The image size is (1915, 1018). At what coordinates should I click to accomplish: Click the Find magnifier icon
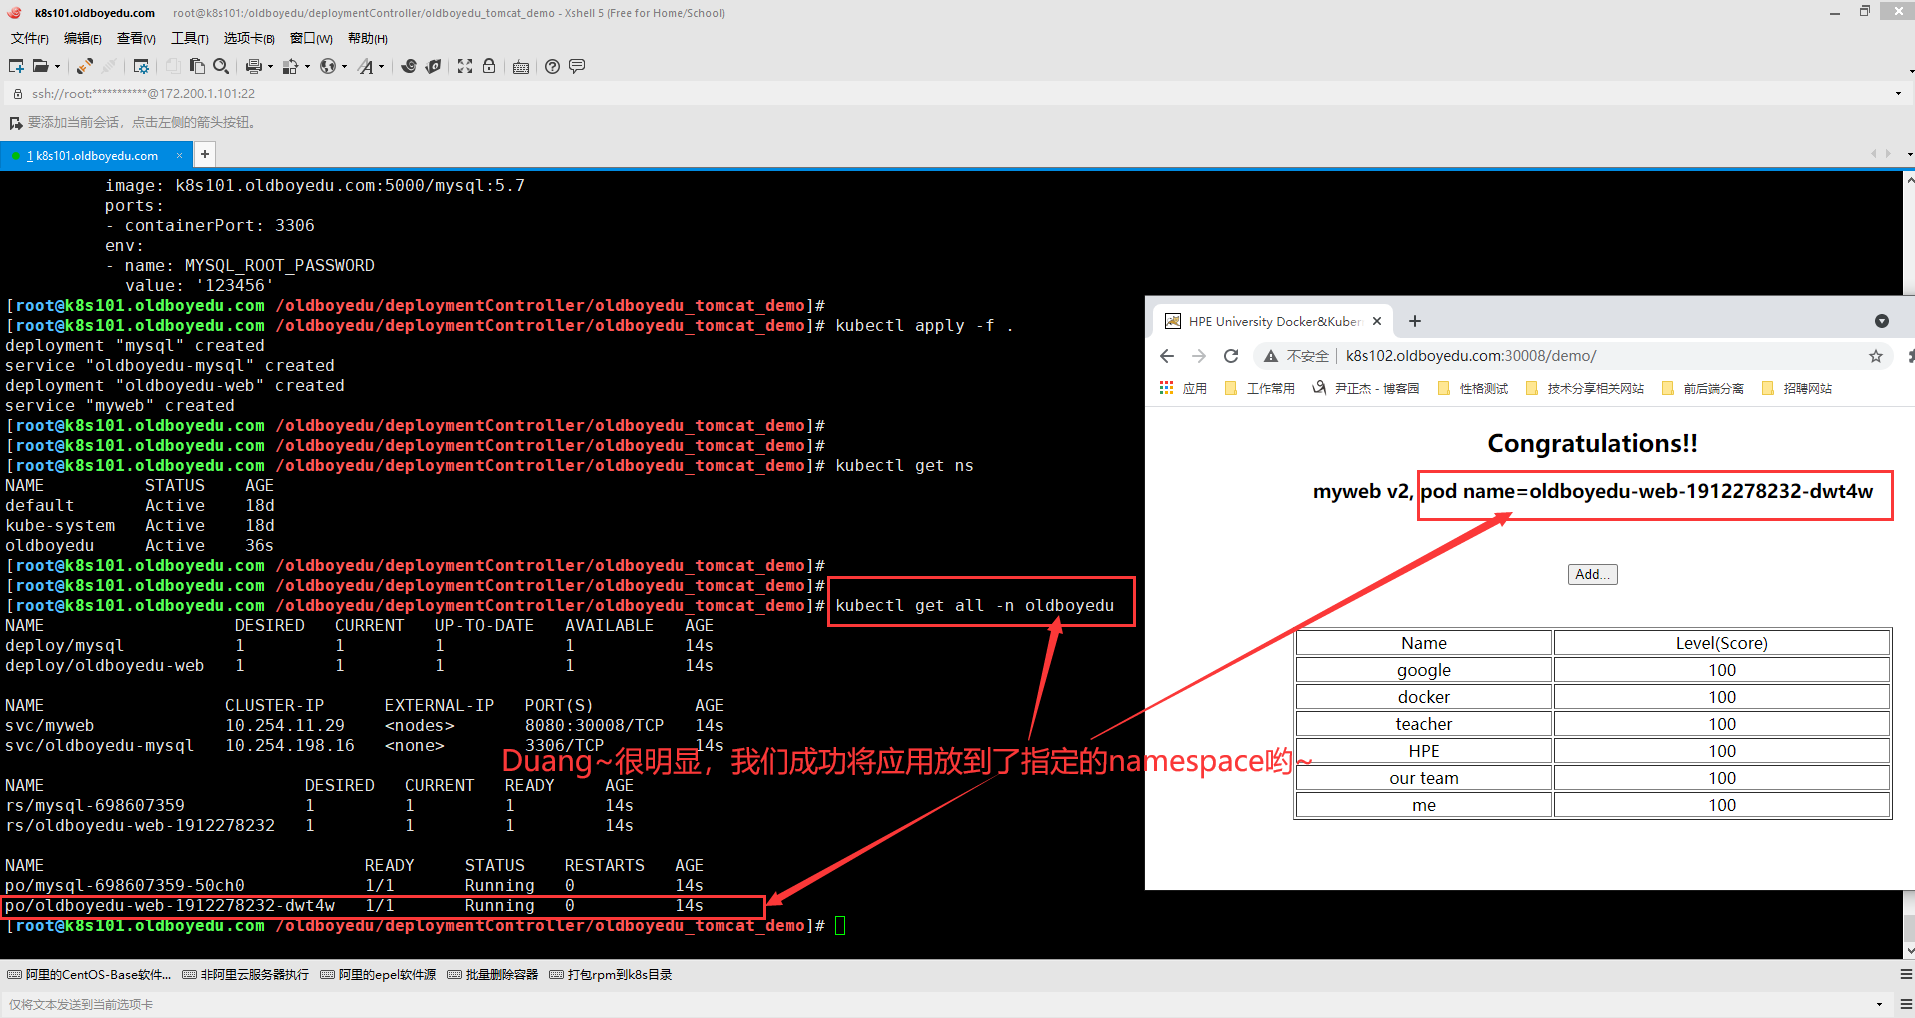(221, 66)
